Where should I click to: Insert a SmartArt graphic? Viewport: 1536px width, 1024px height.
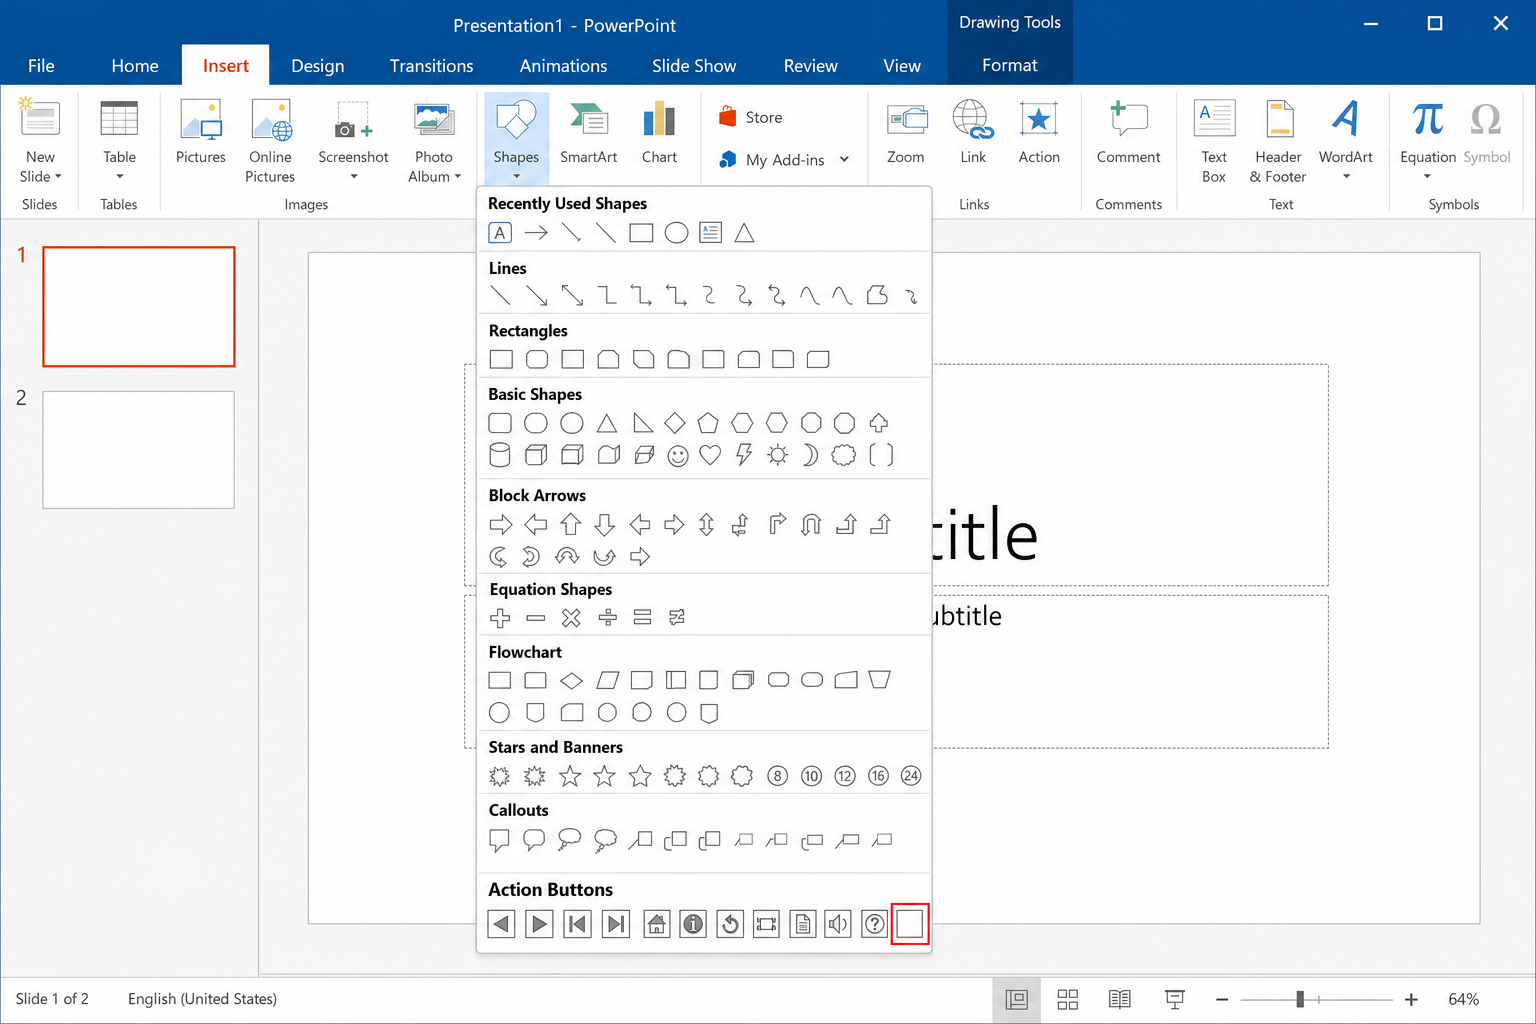click(x=588, y=134)
